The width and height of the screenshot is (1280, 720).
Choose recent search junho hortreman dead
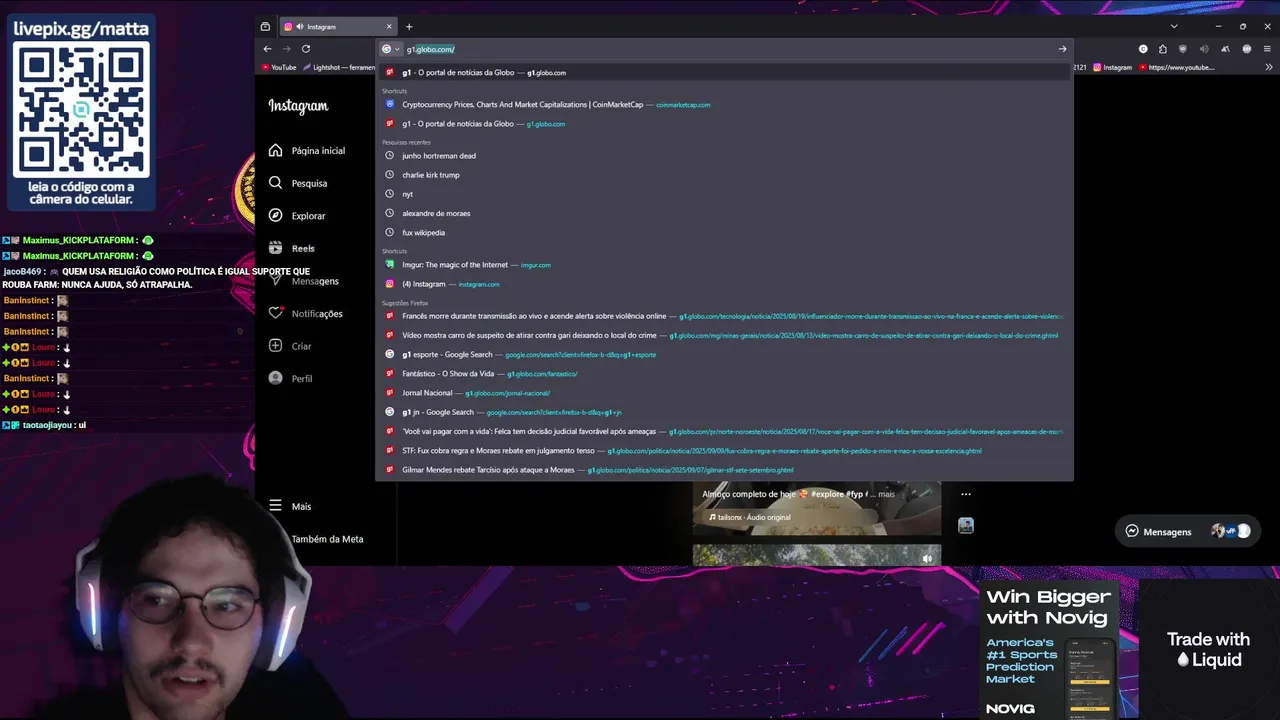pyautogui.click(x=724, y=156)
